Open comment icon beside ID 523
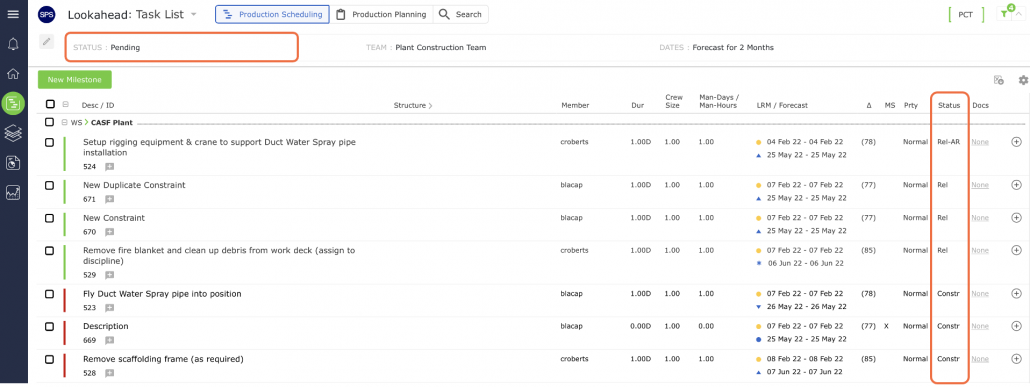Viewport: 1030px width, 387px height. click(110, 307)
